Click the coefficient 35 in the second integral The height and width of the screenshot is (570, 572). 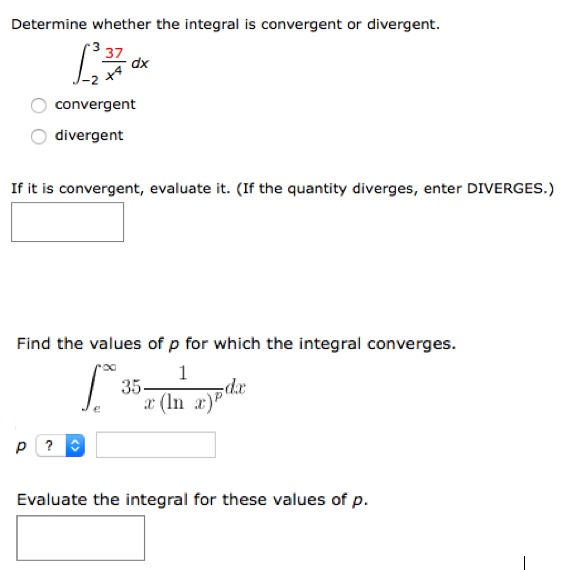pos(131,387)
